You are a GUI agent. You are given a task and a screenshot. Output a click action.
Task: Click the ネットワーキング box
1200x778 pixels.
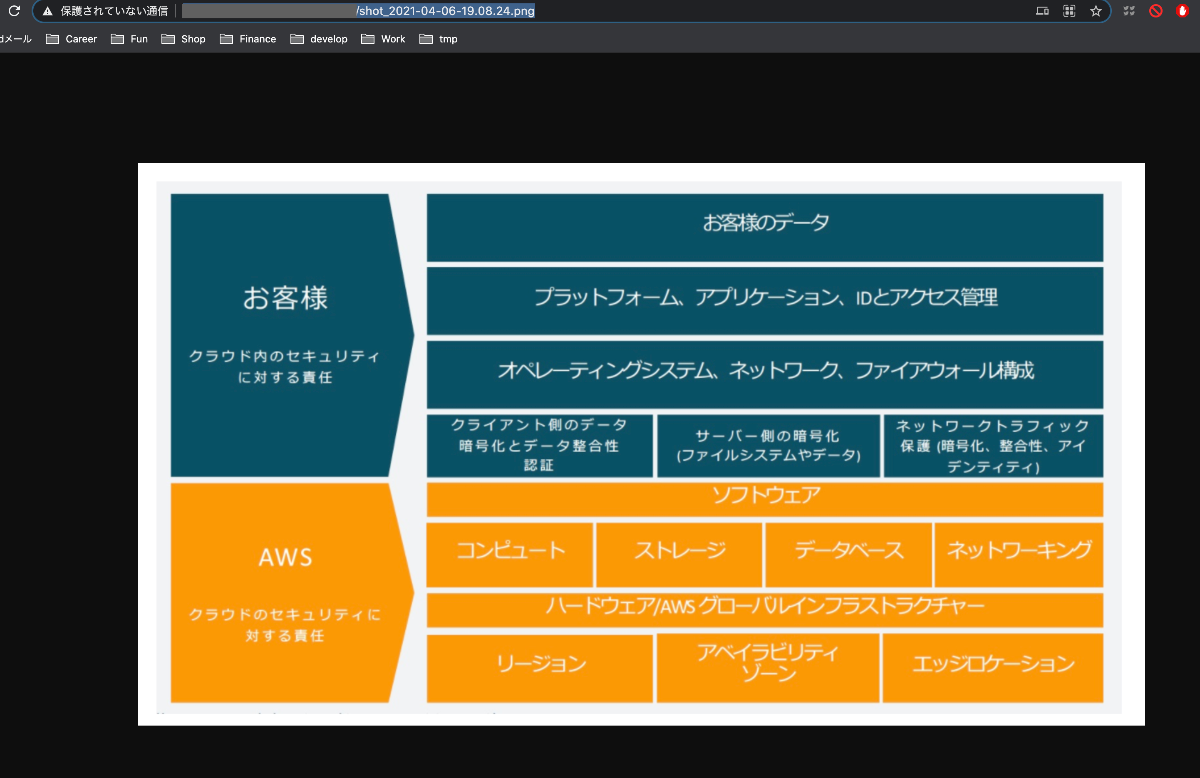point(1019,554)
